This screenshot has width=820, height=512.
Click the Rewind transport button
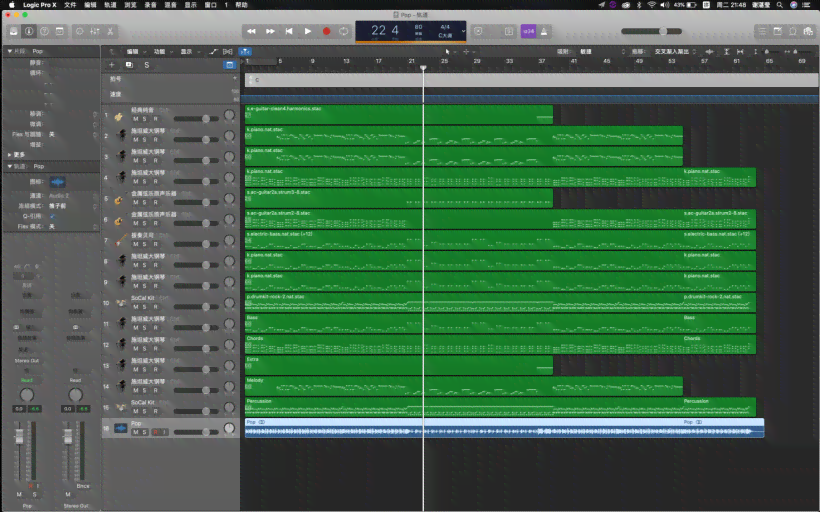[x=252, y=31]
